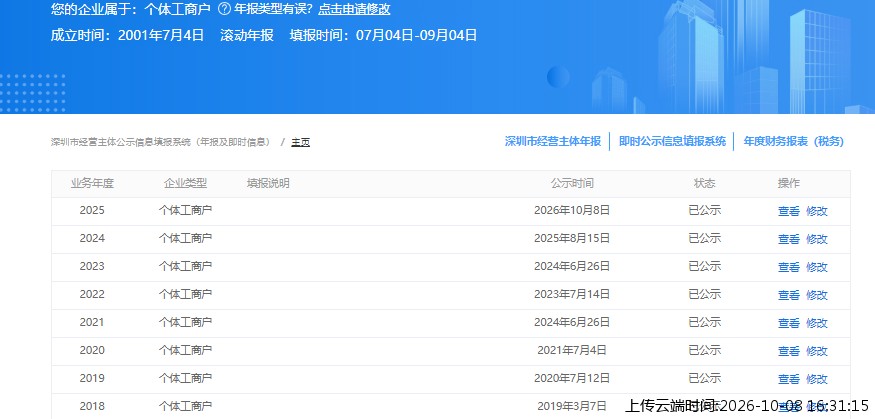The image size is (875, 419).
Task: Click 查看 for the 2023 report
Action: [789, 267]
